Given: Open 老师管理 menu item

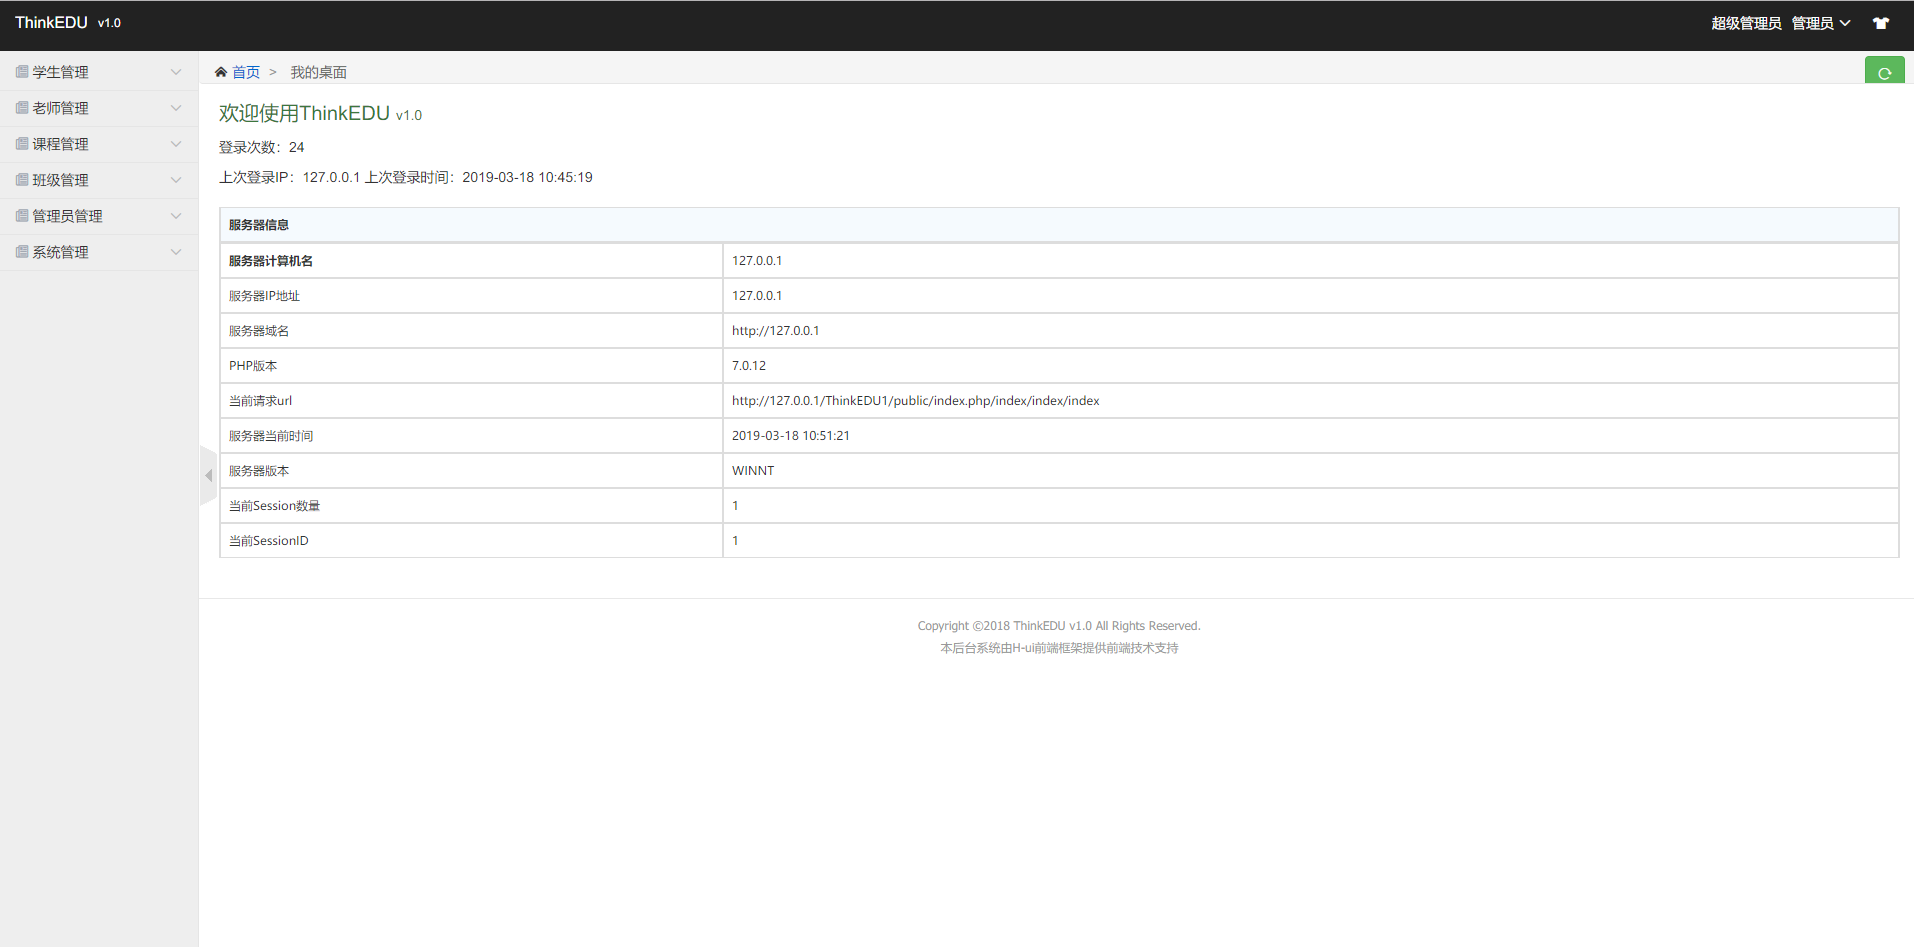Looking at the screenshot, I should pyautogui.click(x=99, y=108).
